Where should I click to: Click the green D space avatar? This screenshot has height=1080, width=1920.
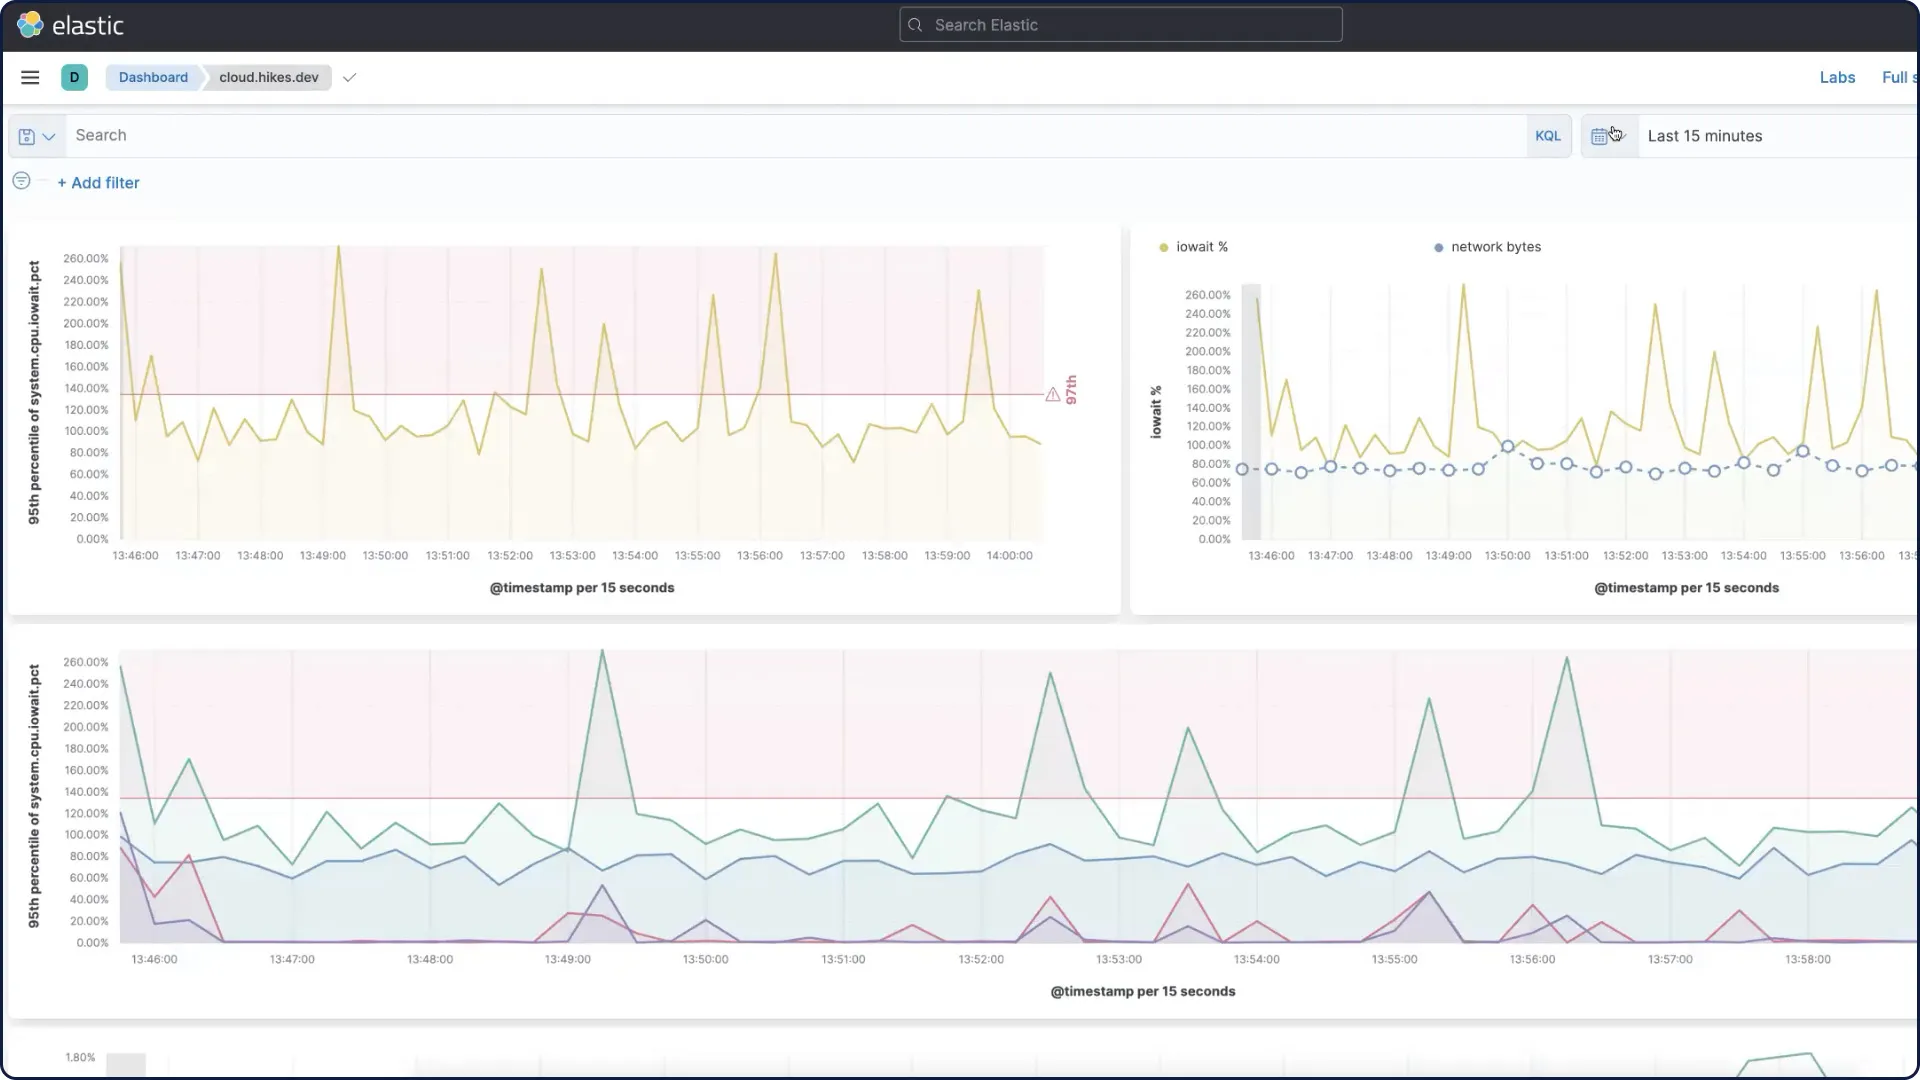point(74,77)
